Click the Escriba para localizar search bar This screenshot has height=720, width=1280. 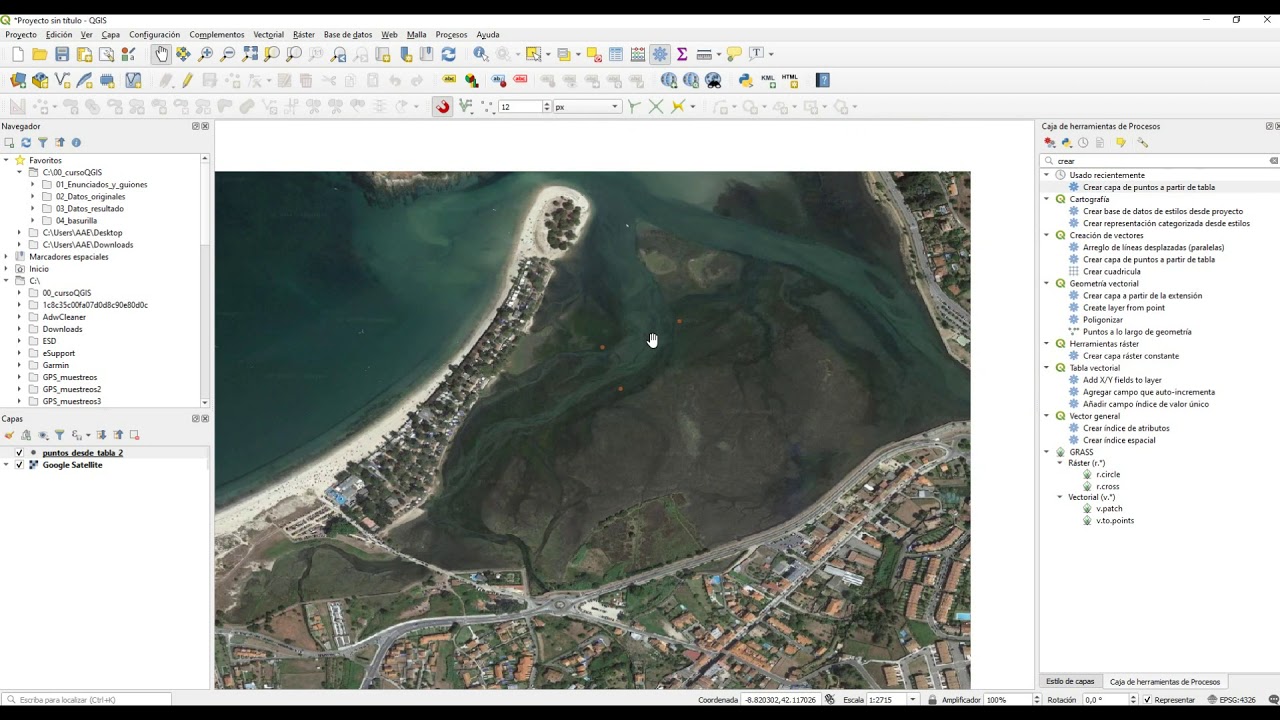[87, 700]
